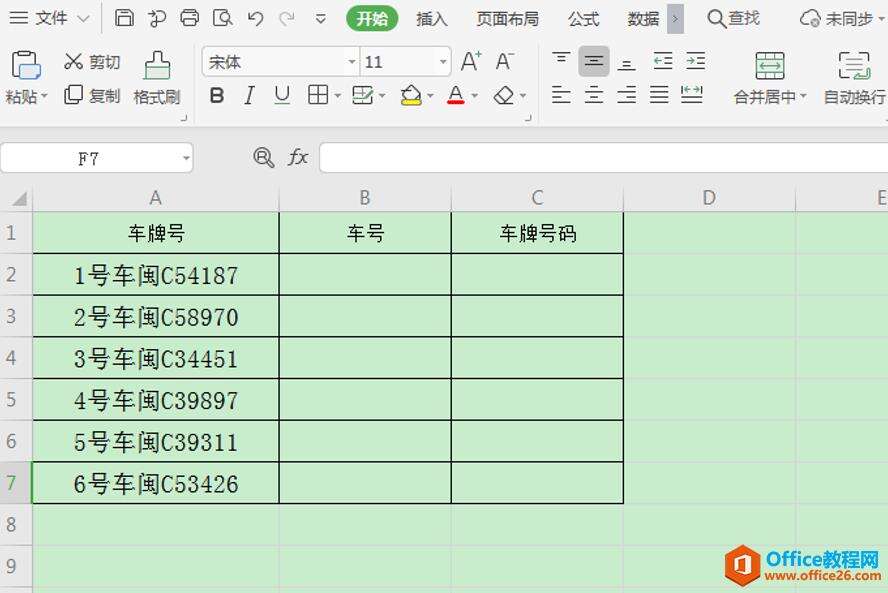Click the Print icon in quick toolbar
The height and width of the screenshot is (593, 888).
(189, 18)
